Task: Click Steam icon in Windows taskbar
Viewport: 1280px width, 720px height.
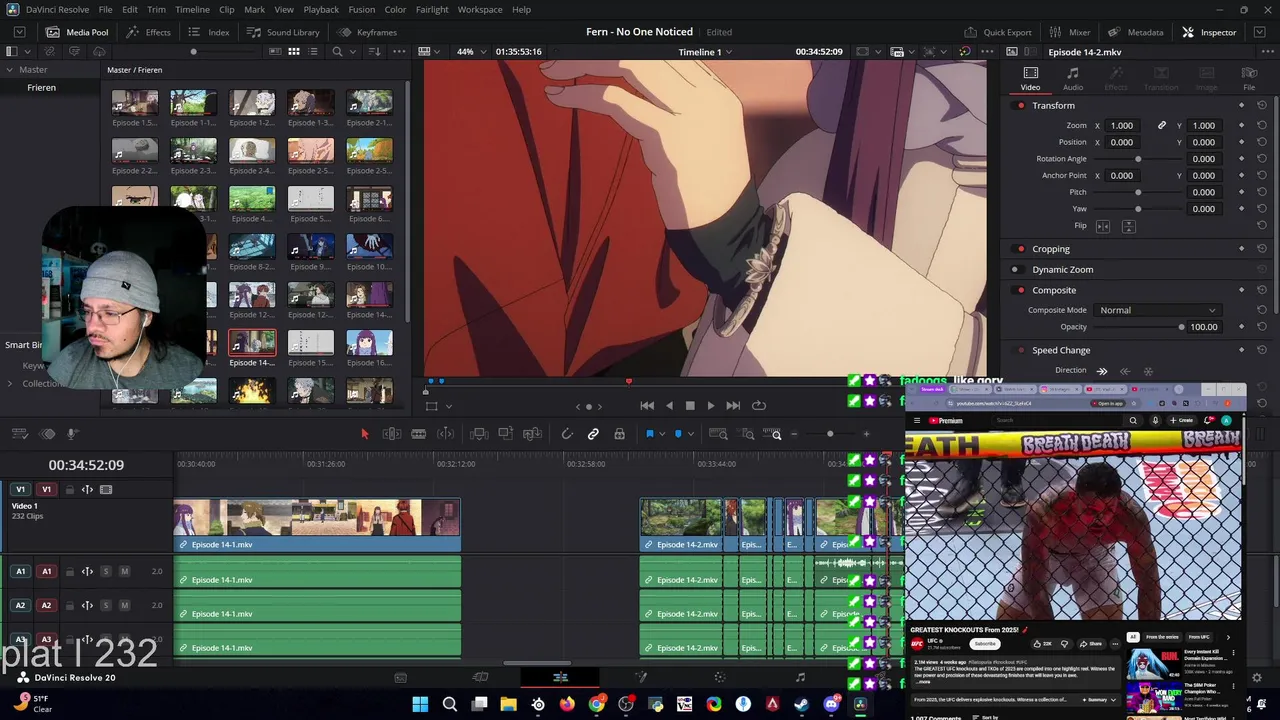Action: 802,704
